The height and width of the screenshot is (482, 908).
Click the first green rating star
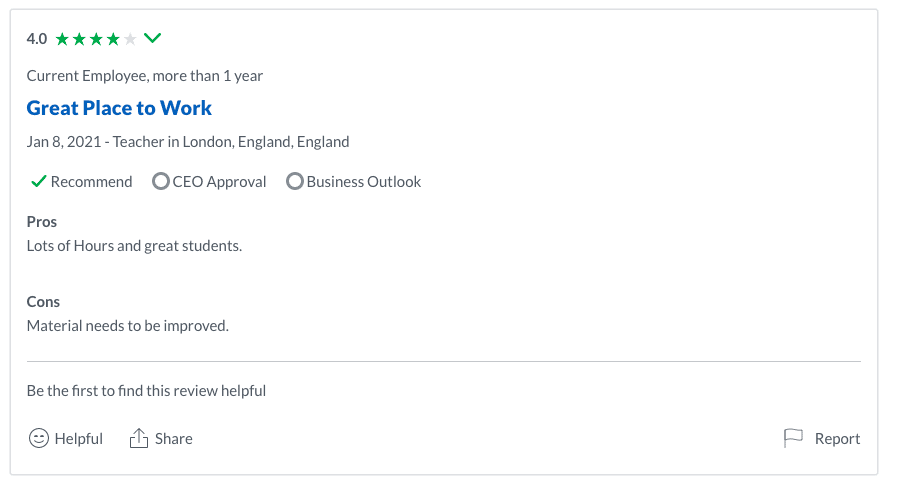62,39
